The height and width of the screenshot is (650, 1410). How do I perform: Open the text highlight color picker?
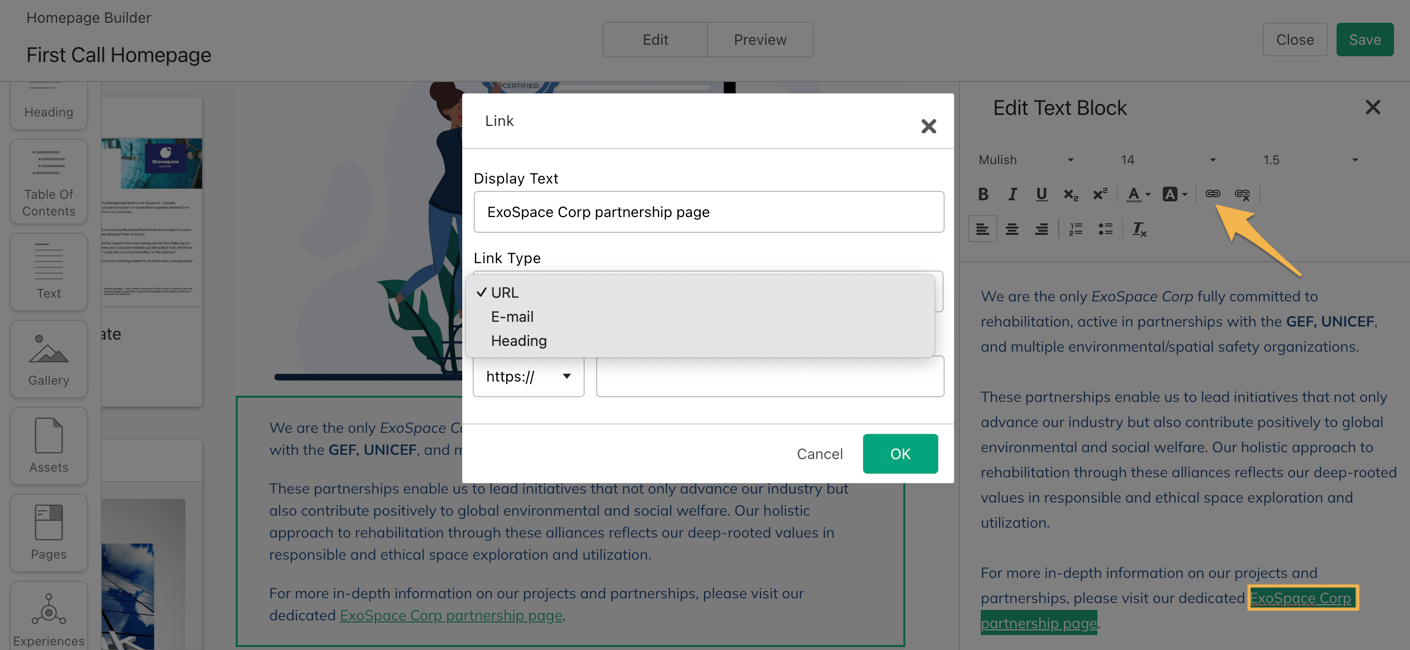coord(1174,194)
